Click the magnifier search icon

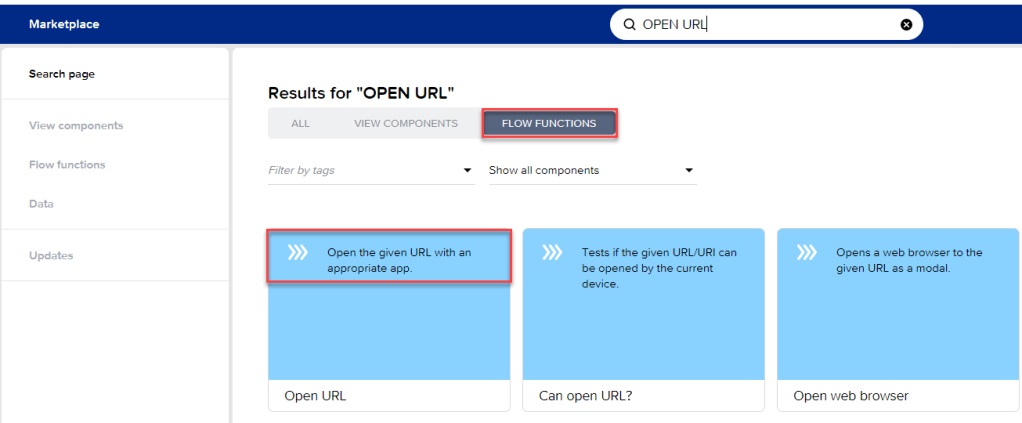click(629, 25)
